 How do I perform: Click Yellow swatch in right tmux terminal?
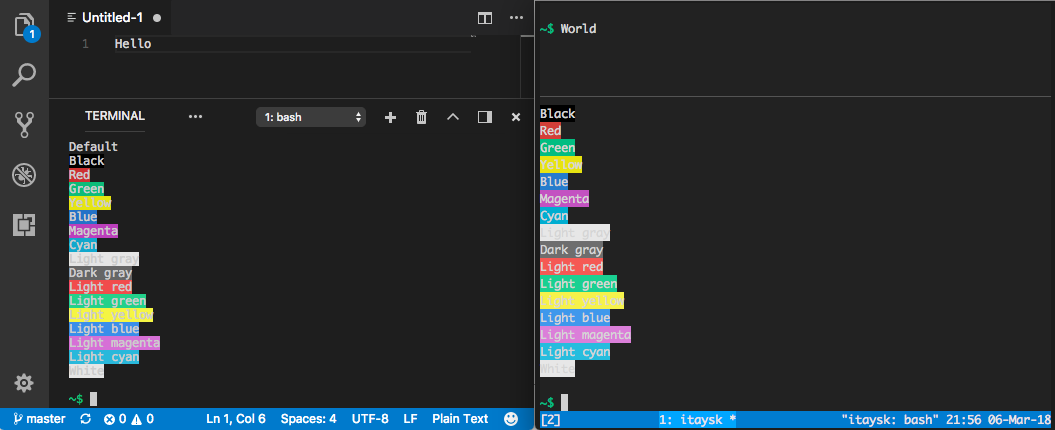561,165
